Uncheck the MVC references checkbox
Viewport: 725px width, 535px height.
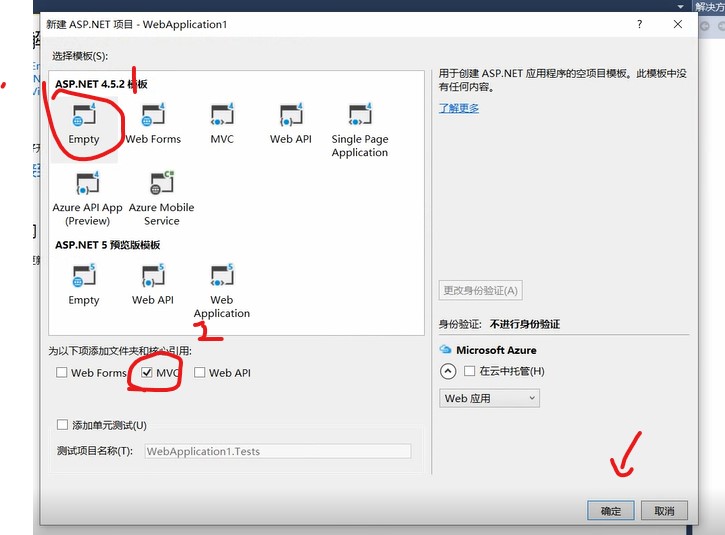(x=147, y=372)
